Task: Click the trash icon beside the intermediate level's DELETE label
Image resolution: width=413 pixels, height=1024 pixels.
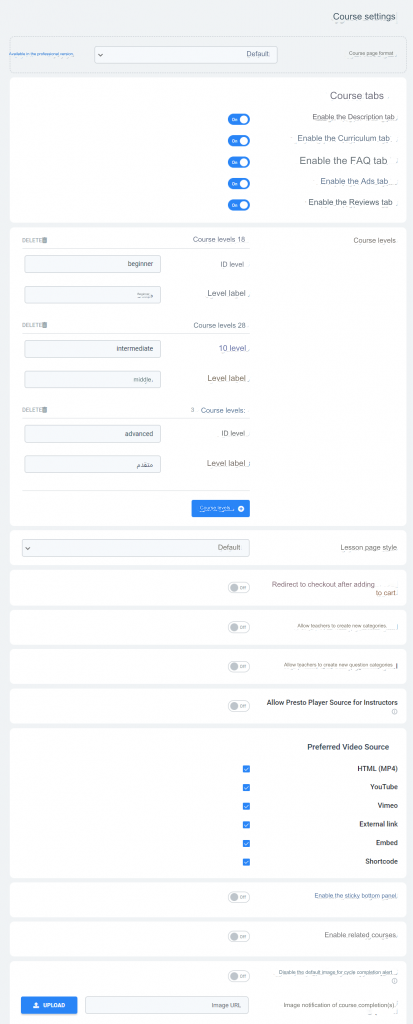Action: click(x=45, y=325)
